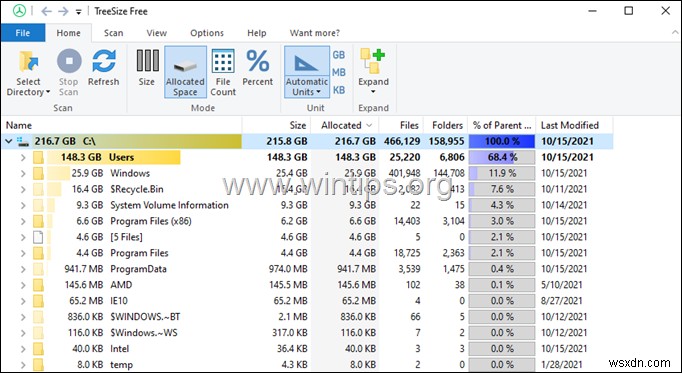
Task: Expand the Program Files (x86) folder
Action: [x=23, y=221]
